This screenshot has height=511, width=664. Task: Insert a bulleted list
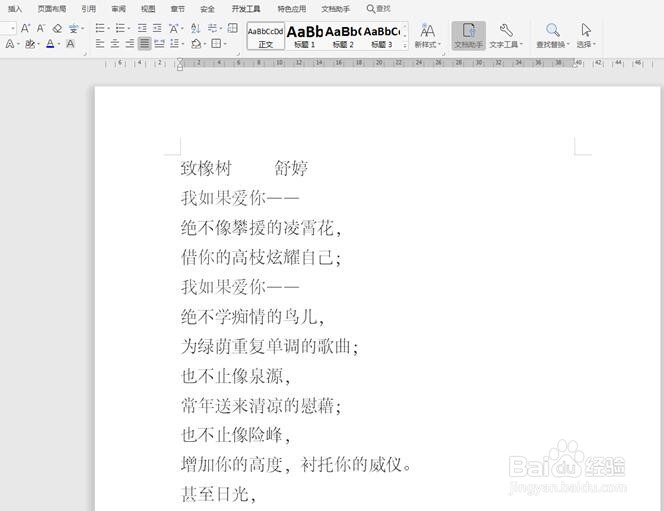100,28
